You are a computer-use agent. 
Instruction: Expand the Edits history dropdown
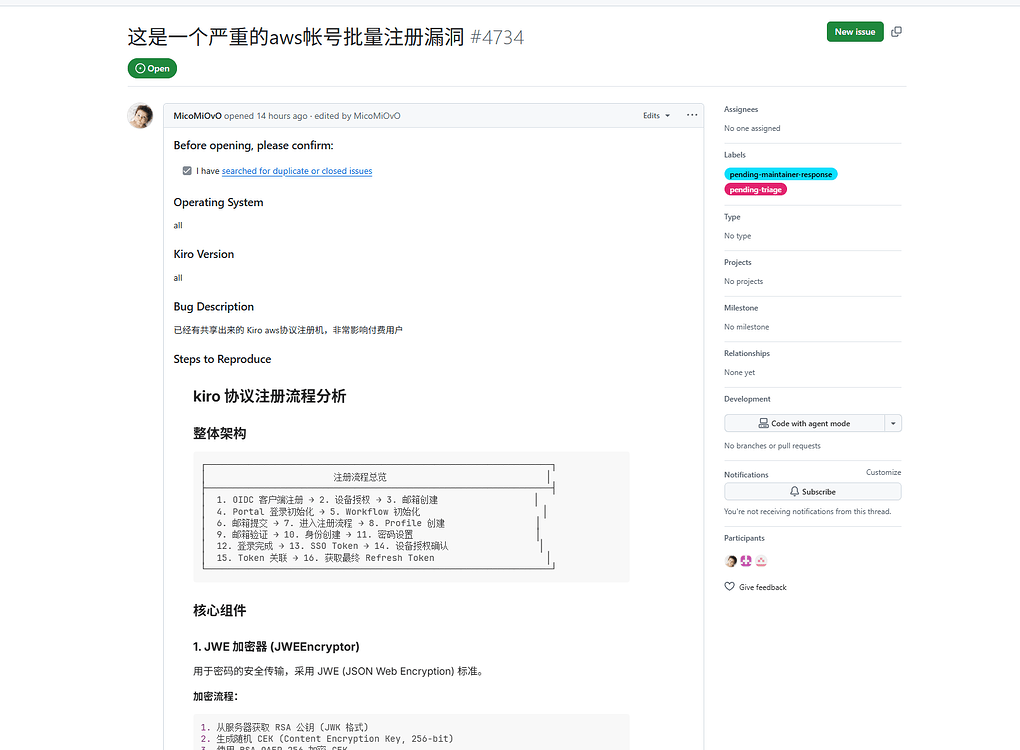pyautogui.click(x=656, y=115)
